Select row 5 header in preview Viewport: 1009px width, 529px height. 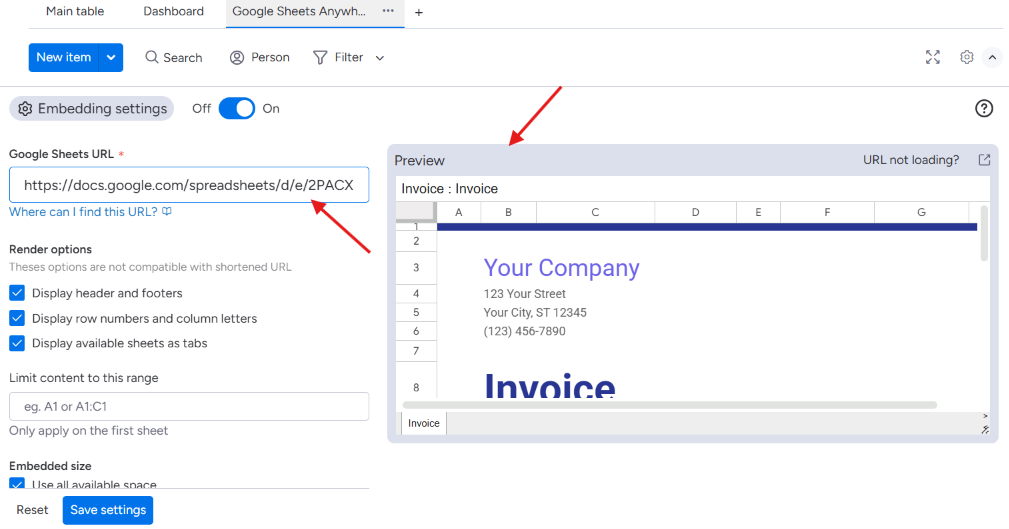416,312
